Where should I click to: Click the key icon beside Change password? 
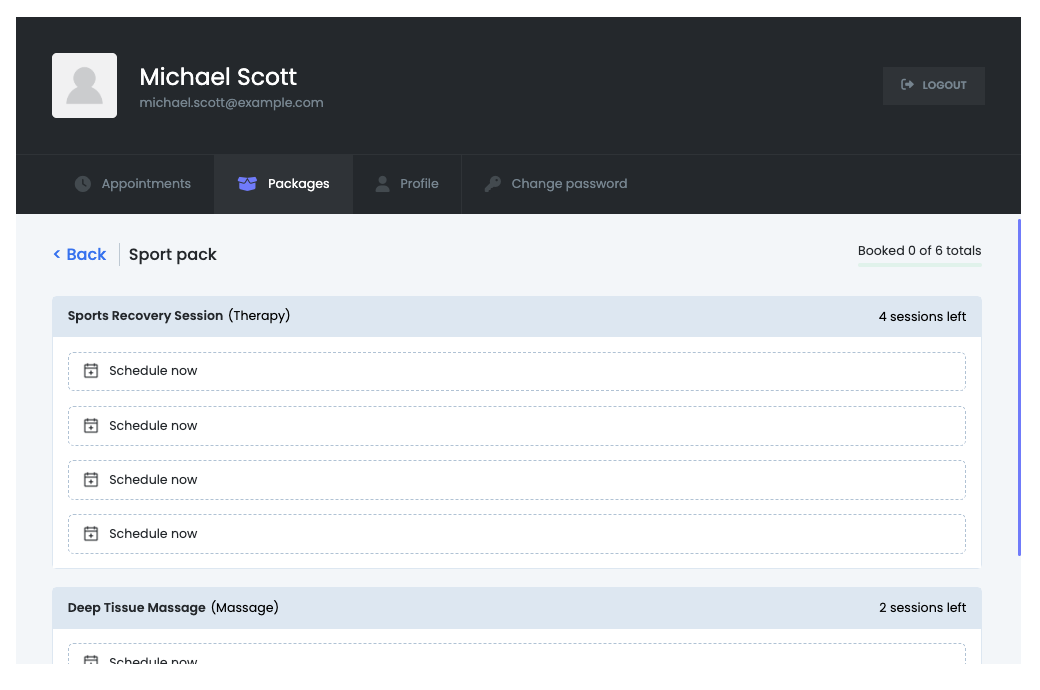point(492,184)
